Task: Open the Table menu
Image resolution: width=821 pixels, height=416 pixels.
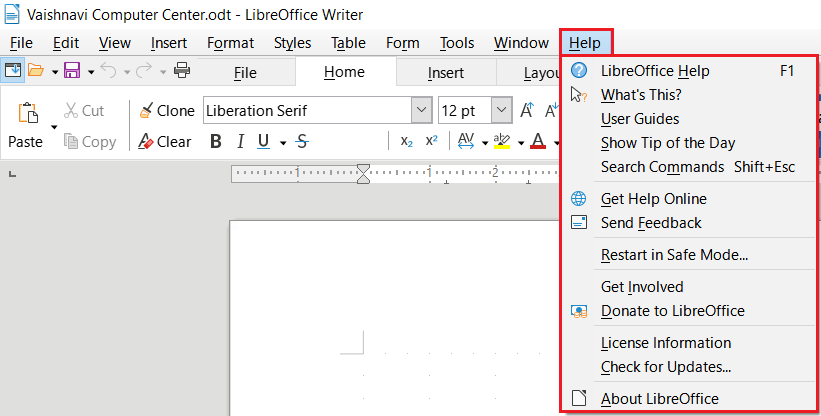Action: click(x=348, y=43)
